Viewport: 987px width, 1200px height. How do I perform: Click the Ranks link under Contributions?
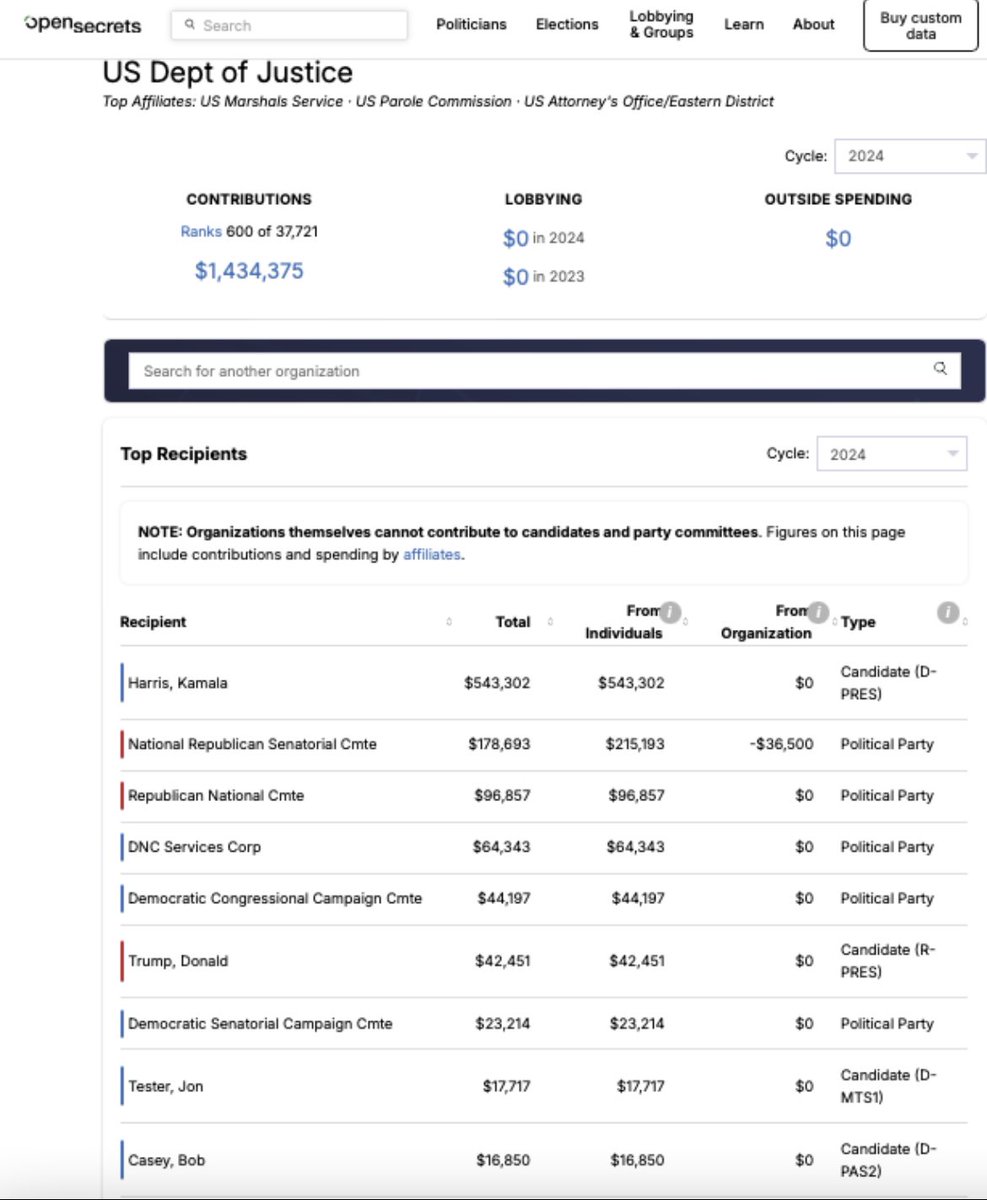click(200, 231)
